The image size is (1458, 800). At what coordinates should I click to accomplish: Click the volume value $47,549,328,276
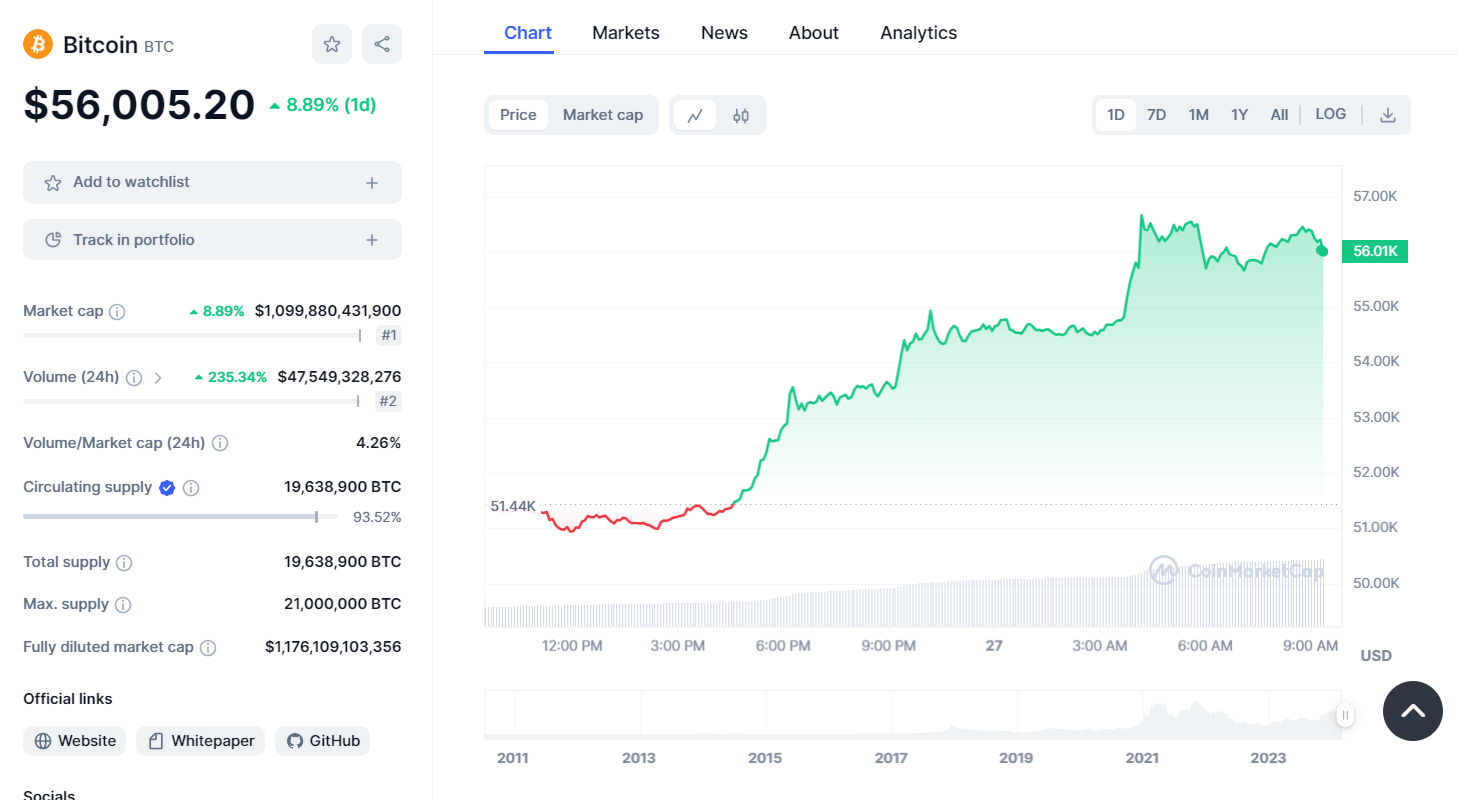pyautogui.click(x=340, y=377)
